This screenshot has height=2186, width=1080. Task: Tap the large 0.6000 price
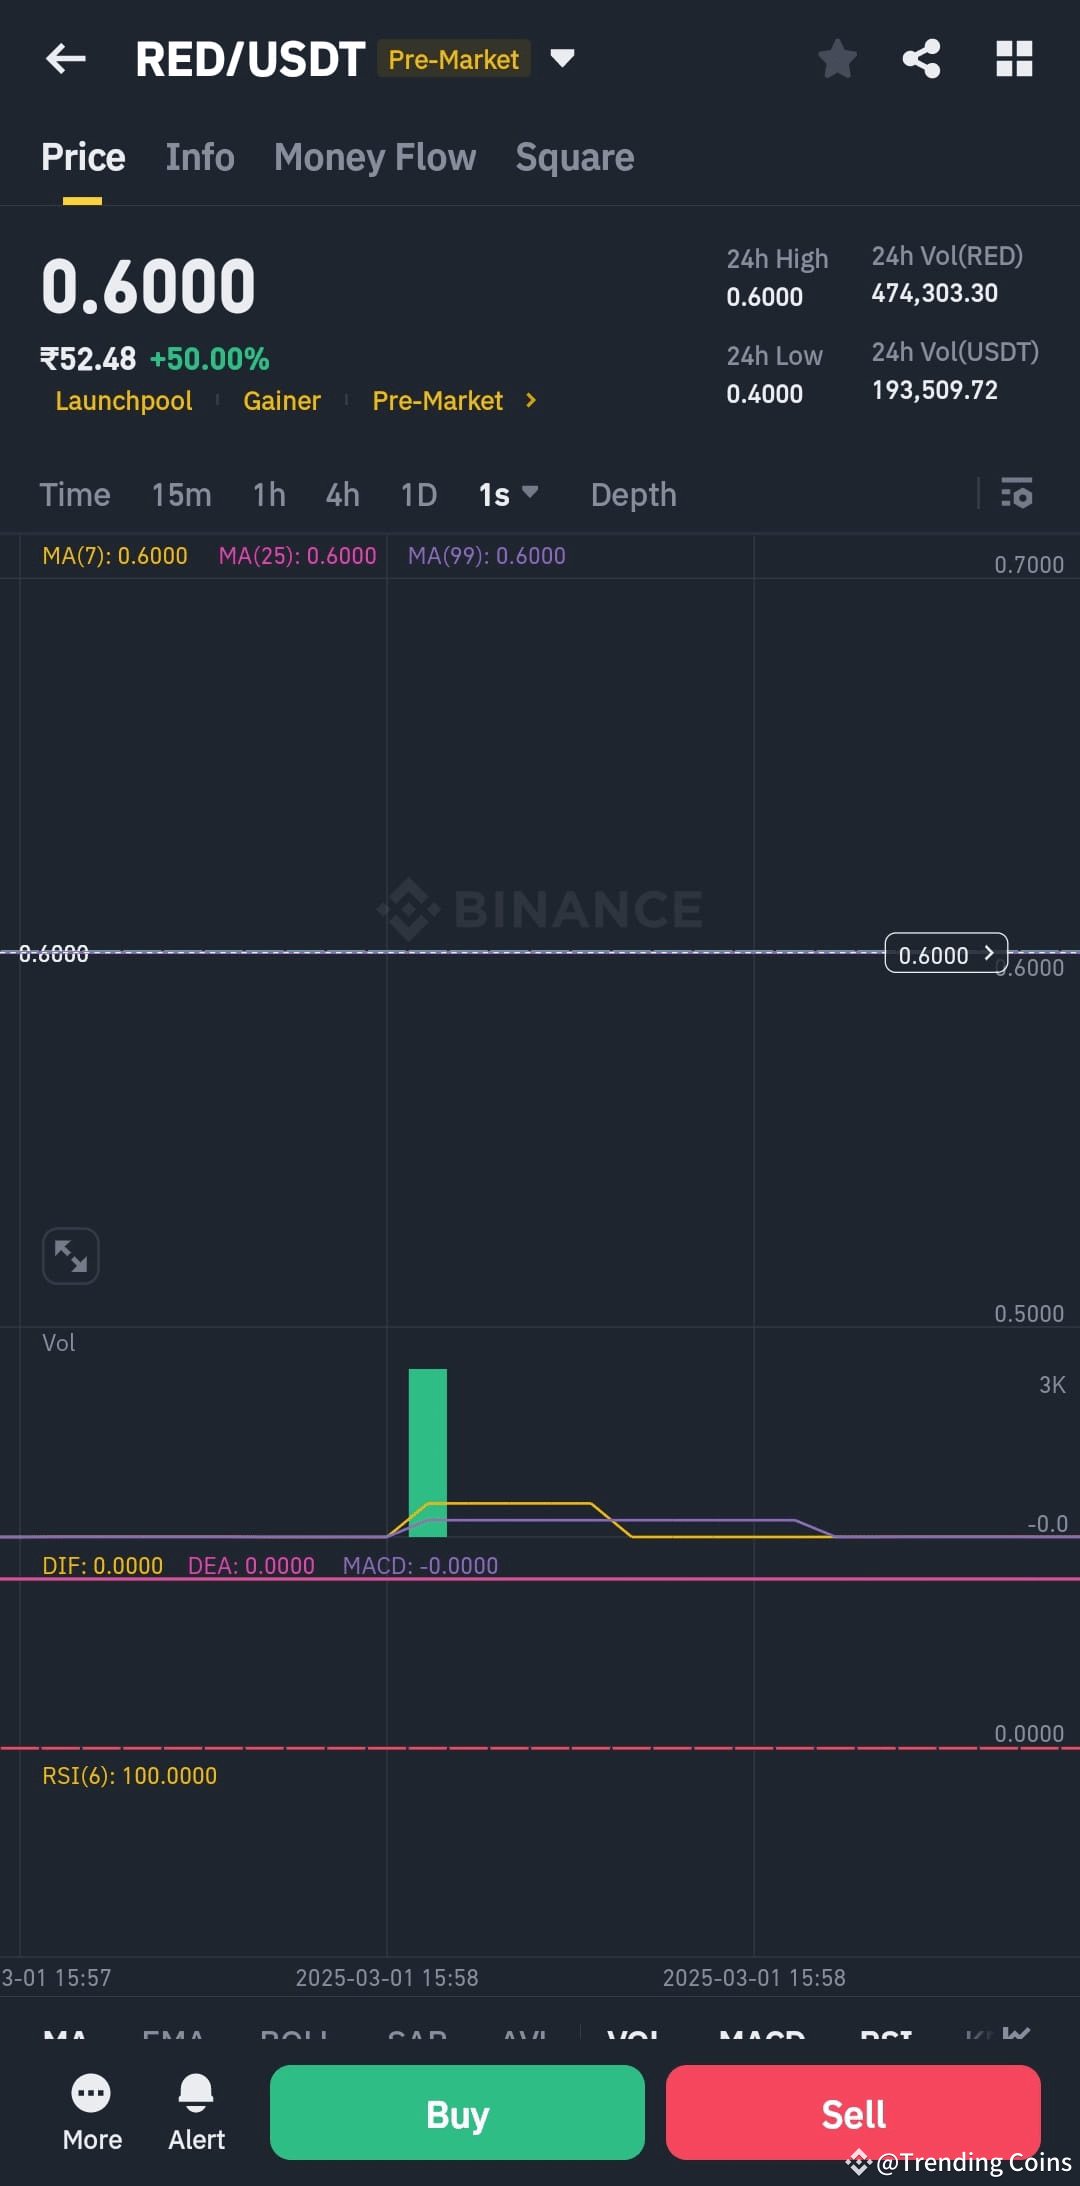(148, 286)
